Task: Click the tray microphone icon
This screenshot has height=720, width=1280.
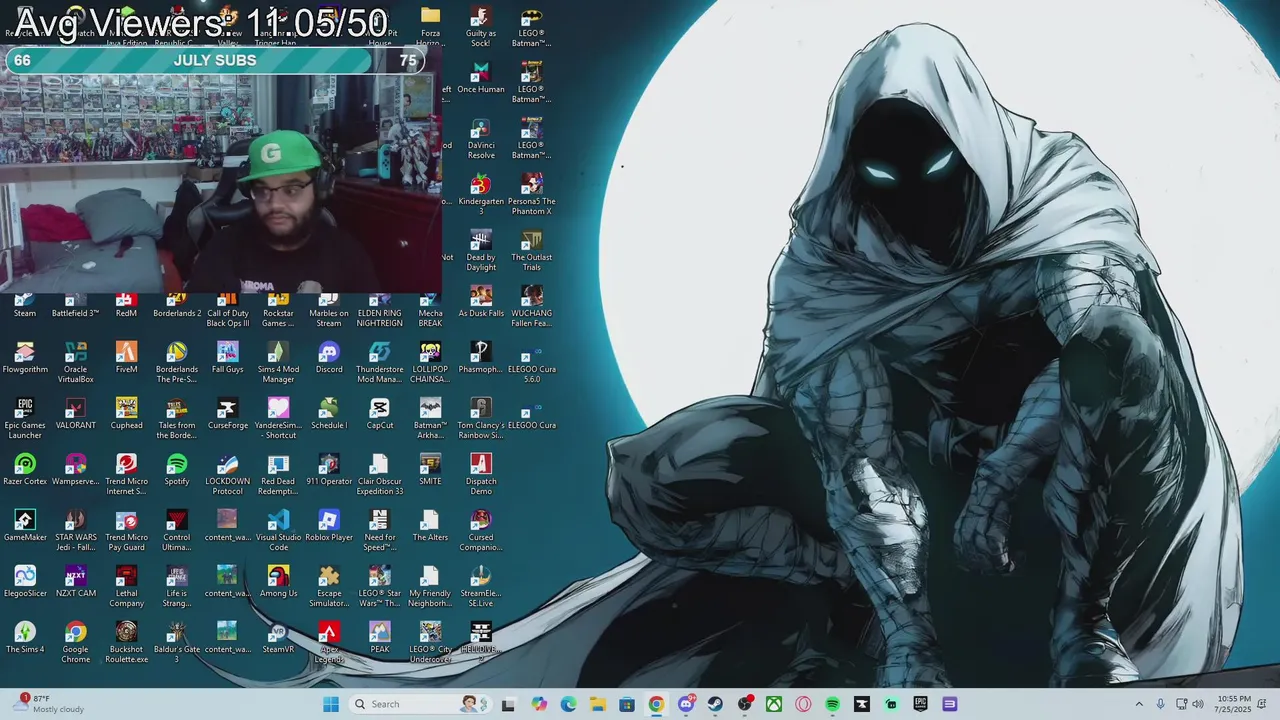Action: [x=1160, y=704]
